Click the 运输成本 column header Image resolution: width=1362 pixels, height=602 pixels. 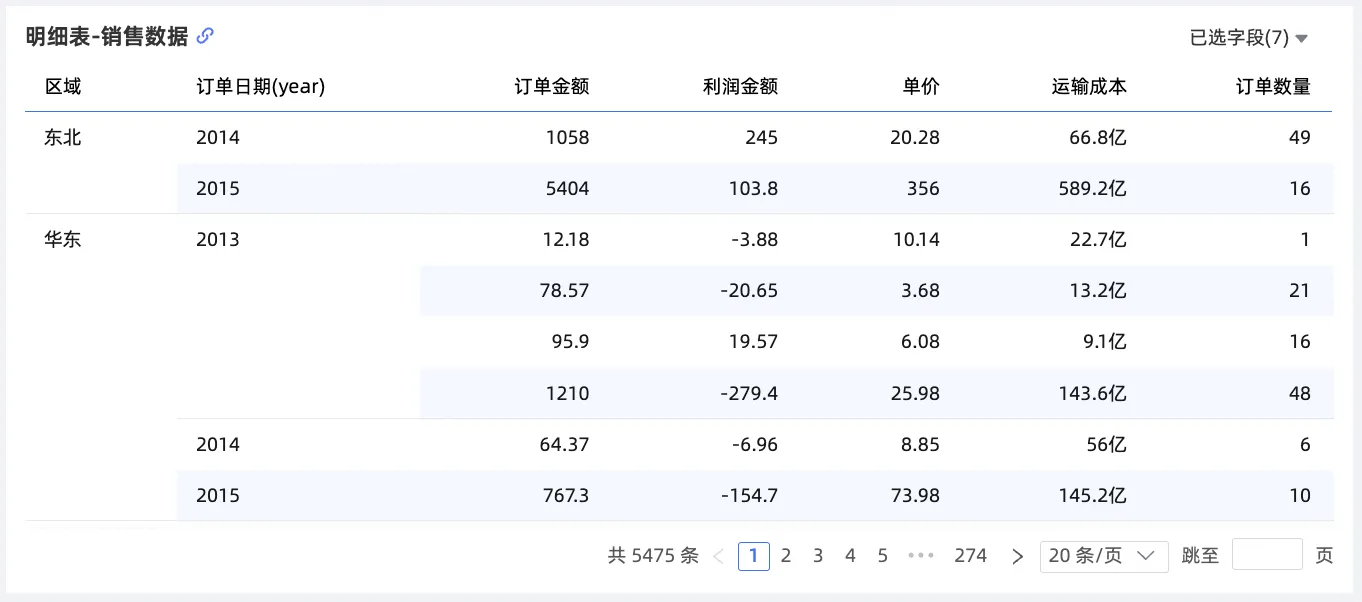[x=1089, y=87]
